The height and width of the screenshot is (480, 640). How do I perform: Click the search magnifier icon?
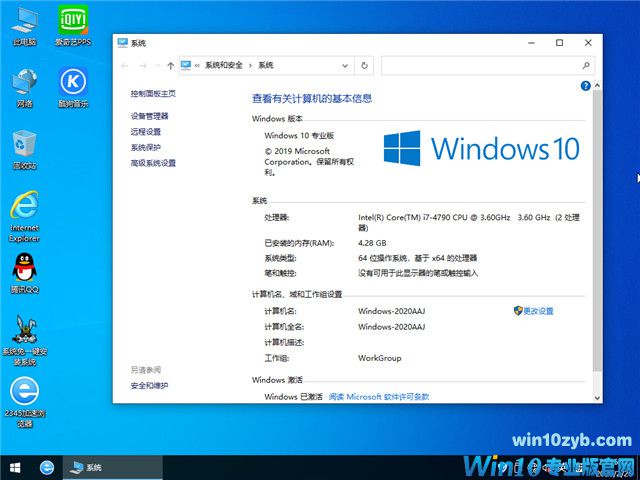point(586,65)
